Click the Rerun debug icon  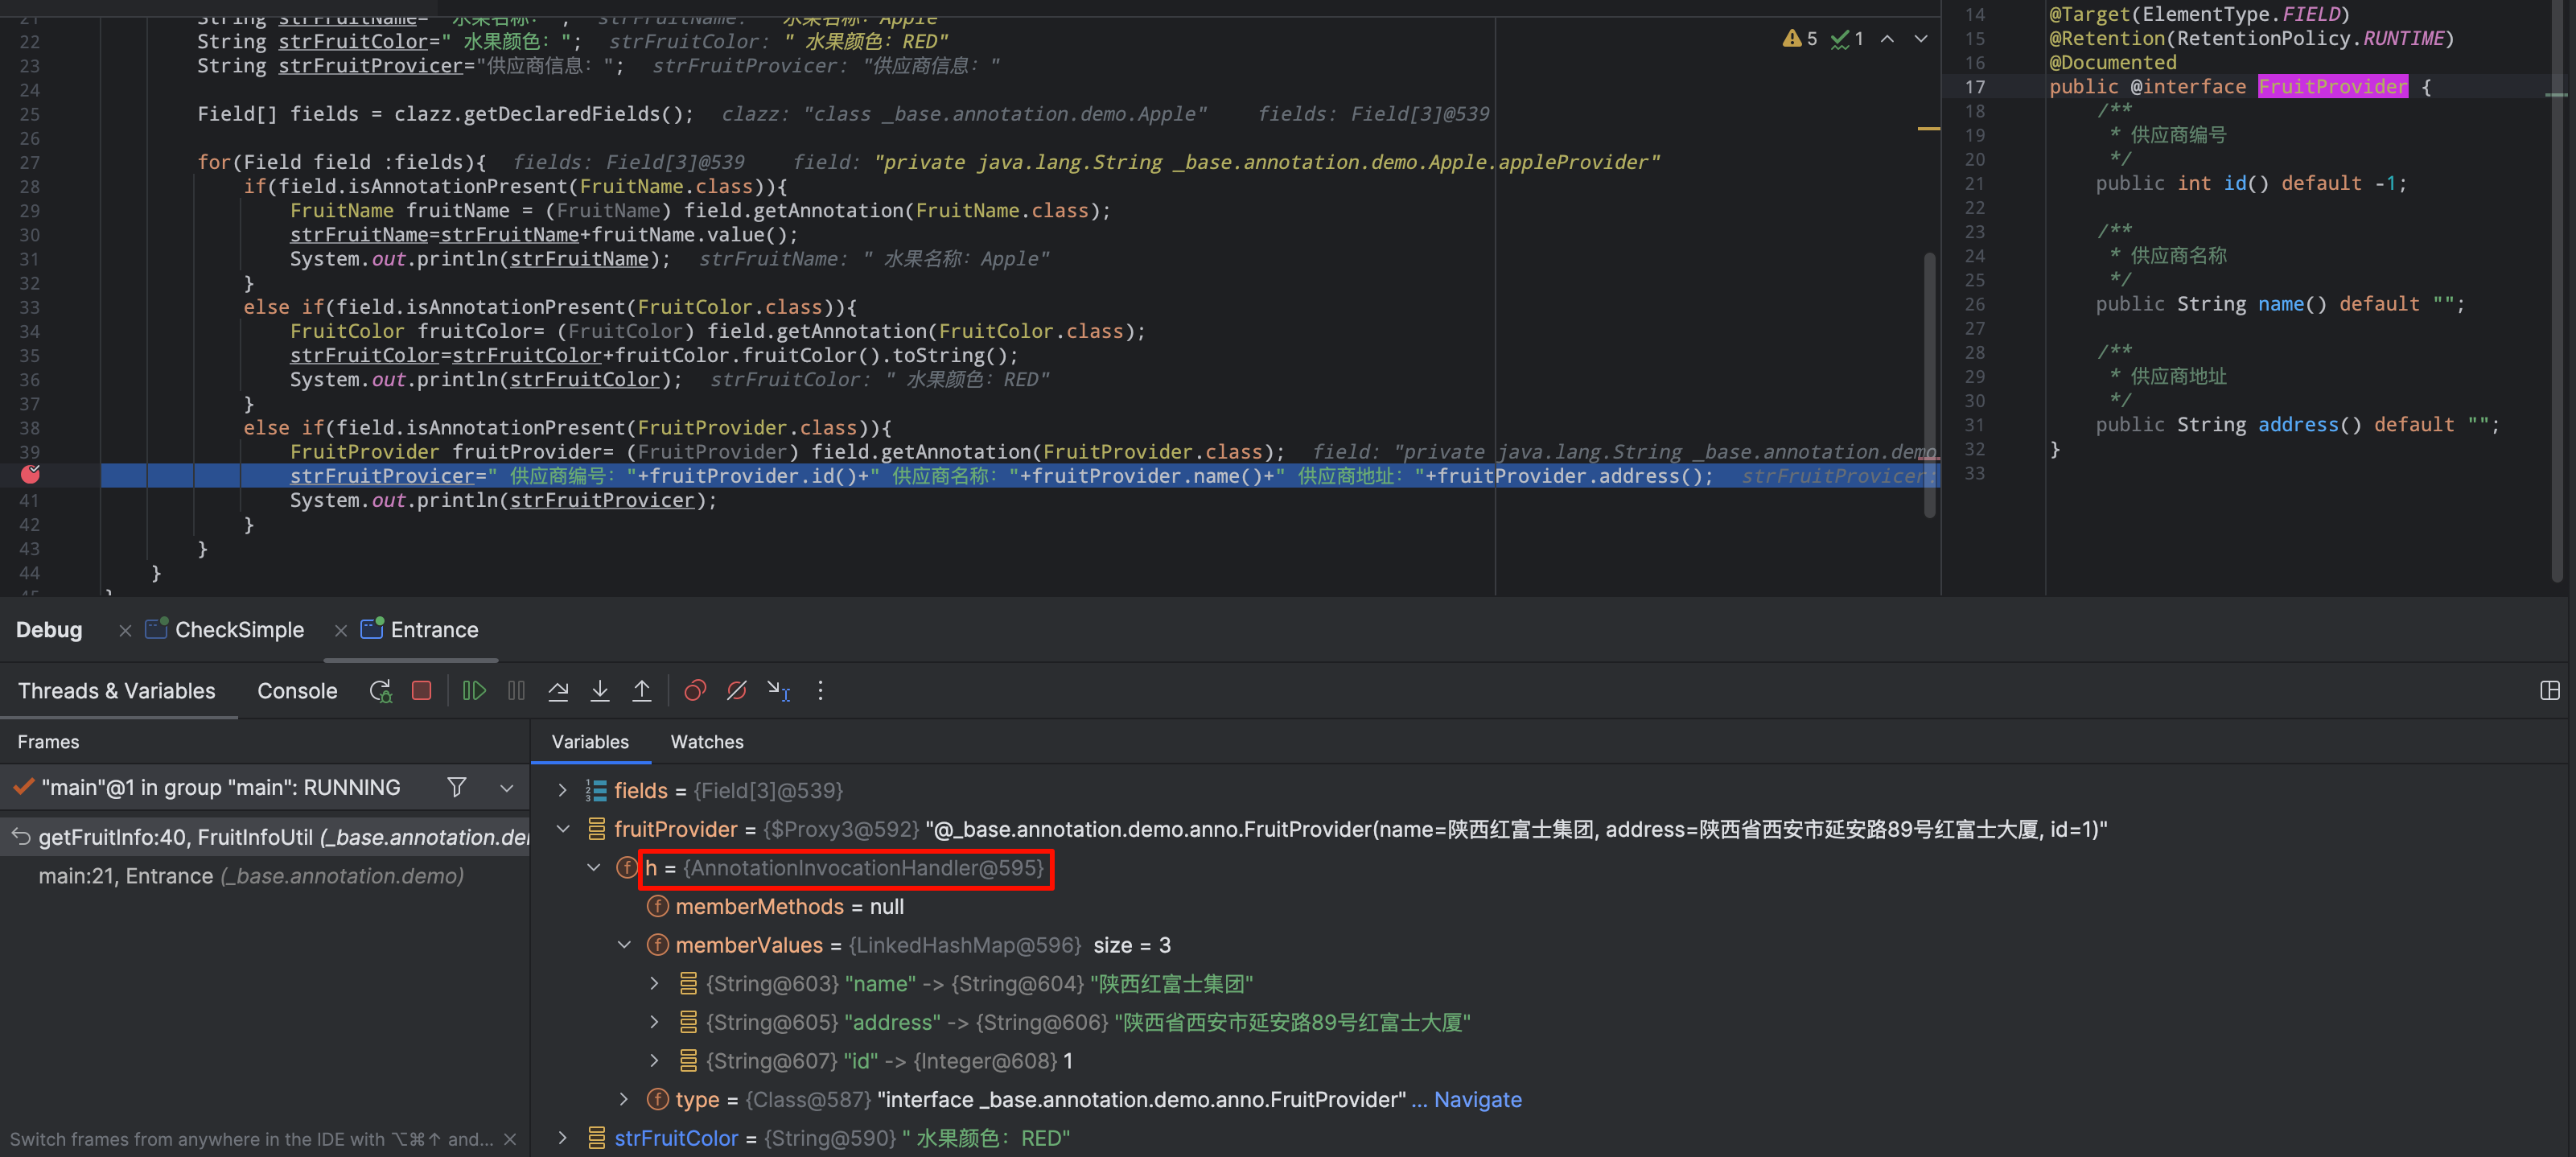click(380, 691)
